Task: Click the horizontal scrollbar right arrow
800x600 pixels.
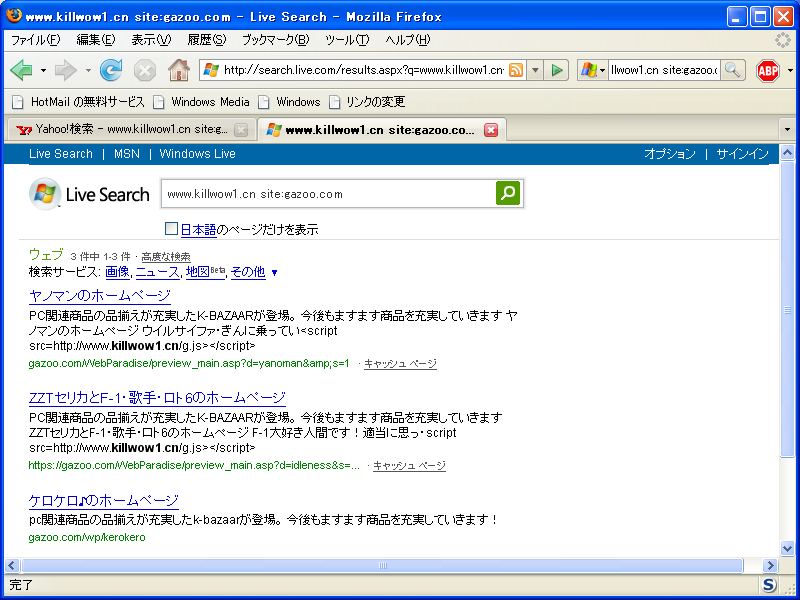Action: [x=770, y=565]
